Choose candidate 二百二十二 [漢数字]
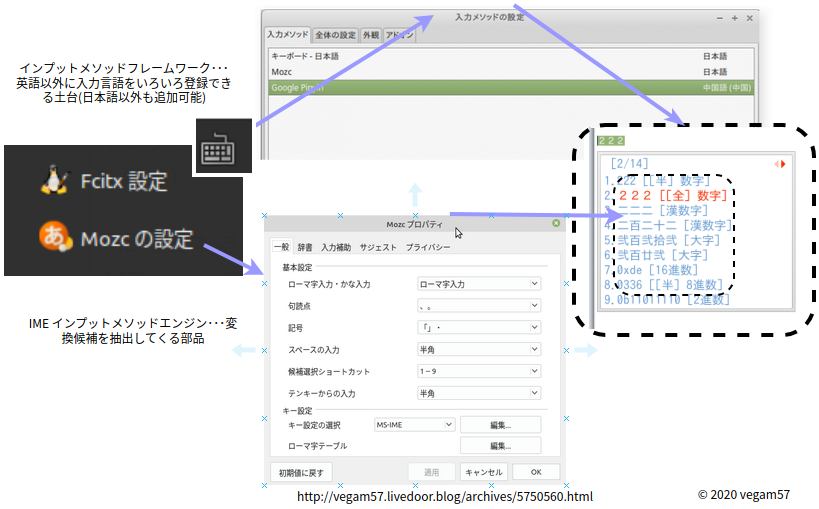The height and width of the screenshot is (509, 819). tap(668, 225)
